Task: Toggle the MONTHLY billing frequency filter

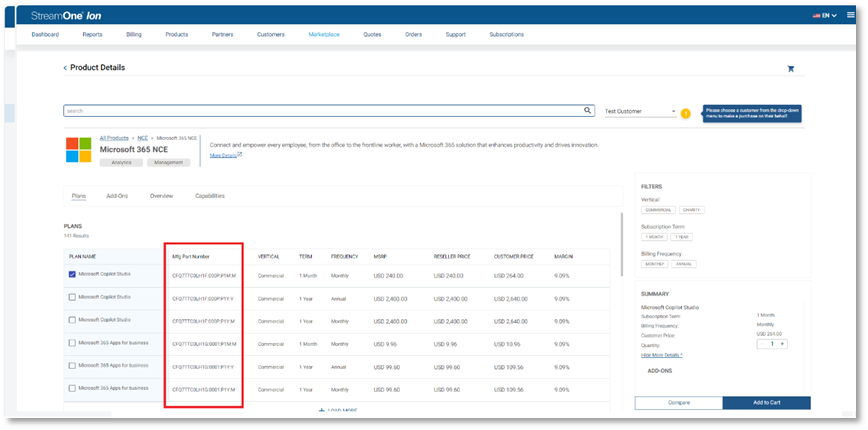Action: tap(655, 264)
